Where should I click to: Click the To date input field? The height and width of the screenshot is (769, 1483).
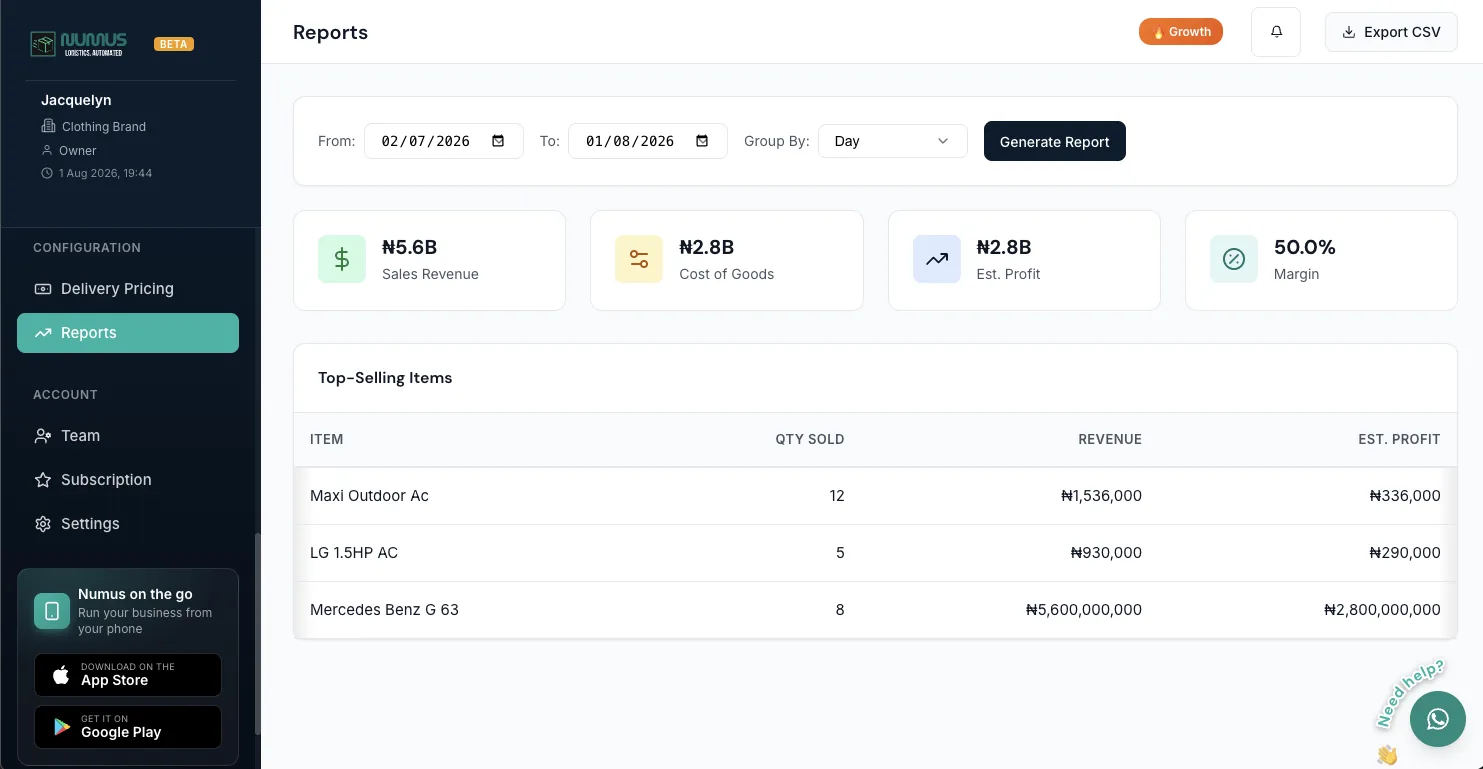pyautogui.click(x=648, y=141)
